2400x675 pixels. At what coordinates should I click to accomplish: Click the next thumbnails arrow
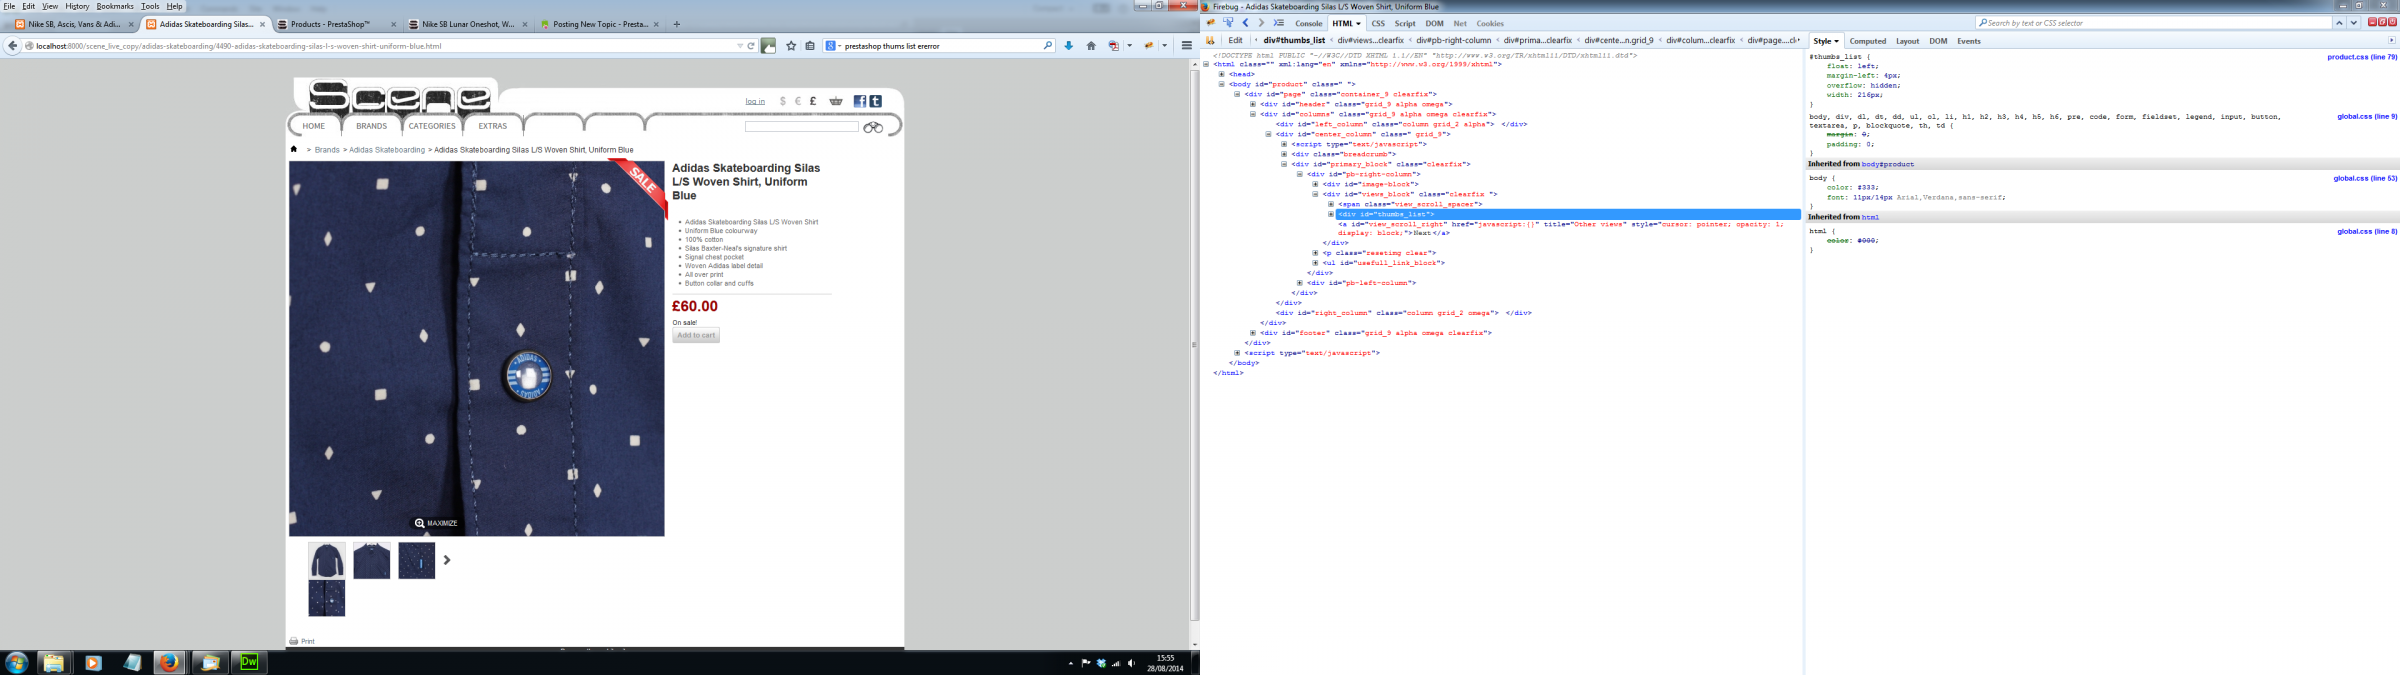[447, 560]
